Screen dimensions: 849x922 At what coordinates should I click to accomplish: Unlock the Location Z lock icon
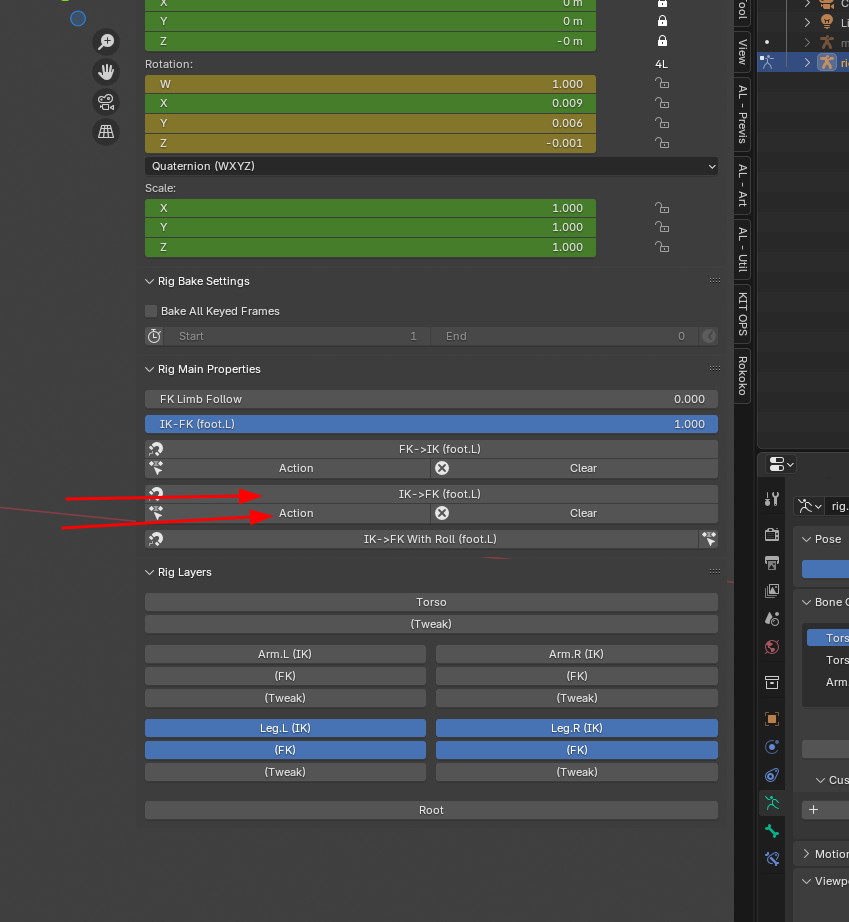(662, 41)
